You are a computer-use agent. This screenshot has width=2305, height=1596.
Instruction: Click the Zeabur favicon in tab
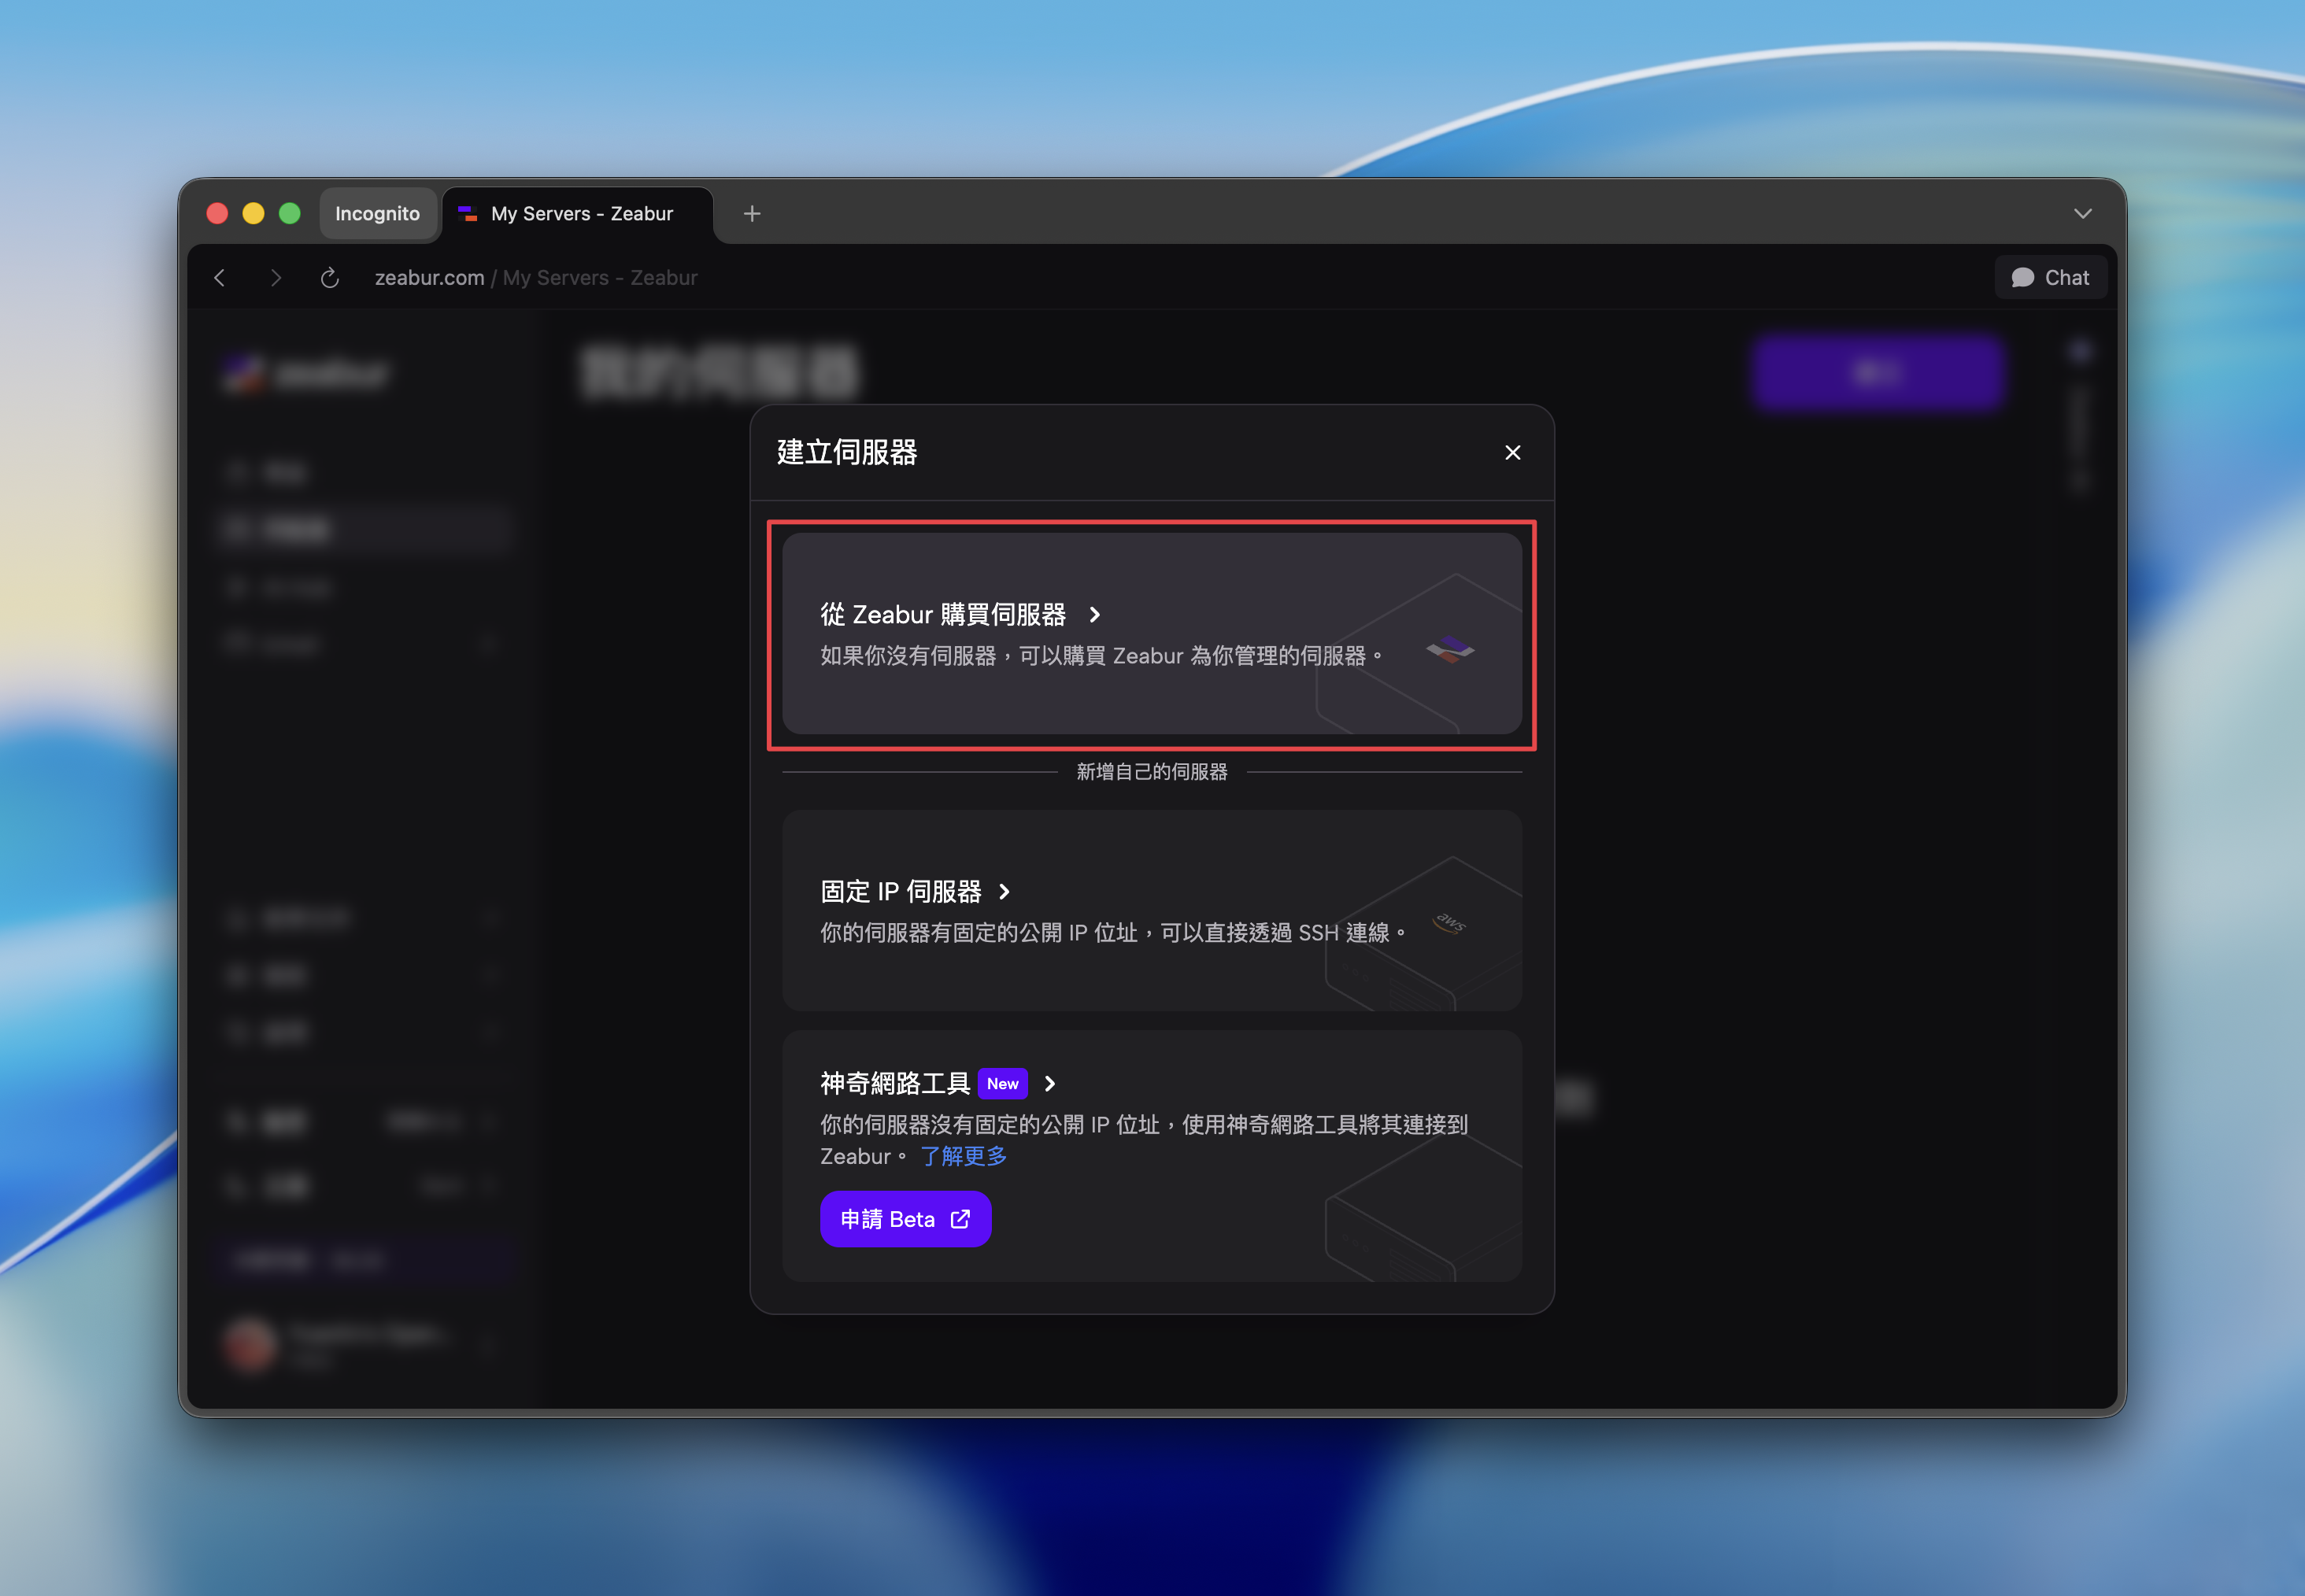(x=467, y=213)
